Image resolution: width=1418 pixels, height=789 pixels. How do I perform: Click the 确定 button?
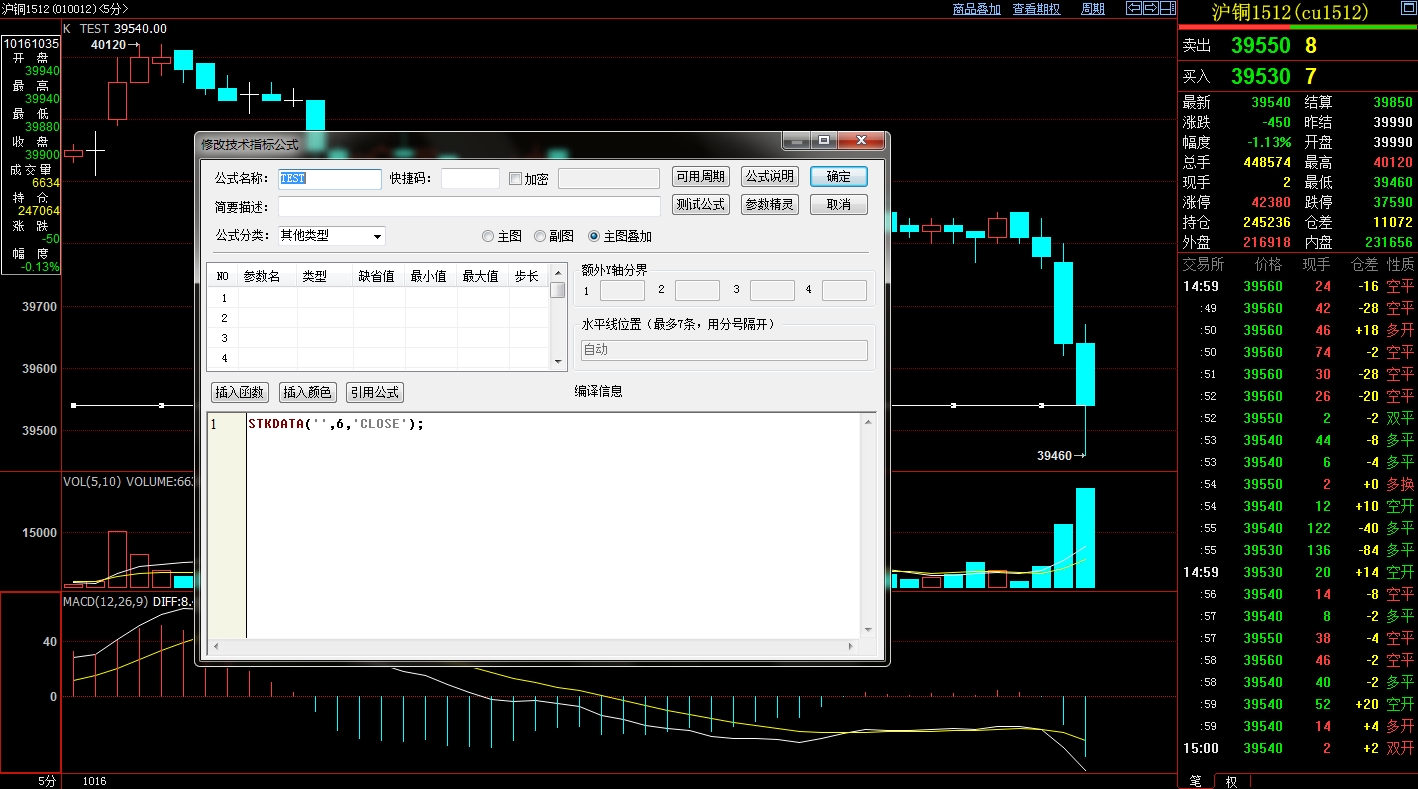click(838, 177)
